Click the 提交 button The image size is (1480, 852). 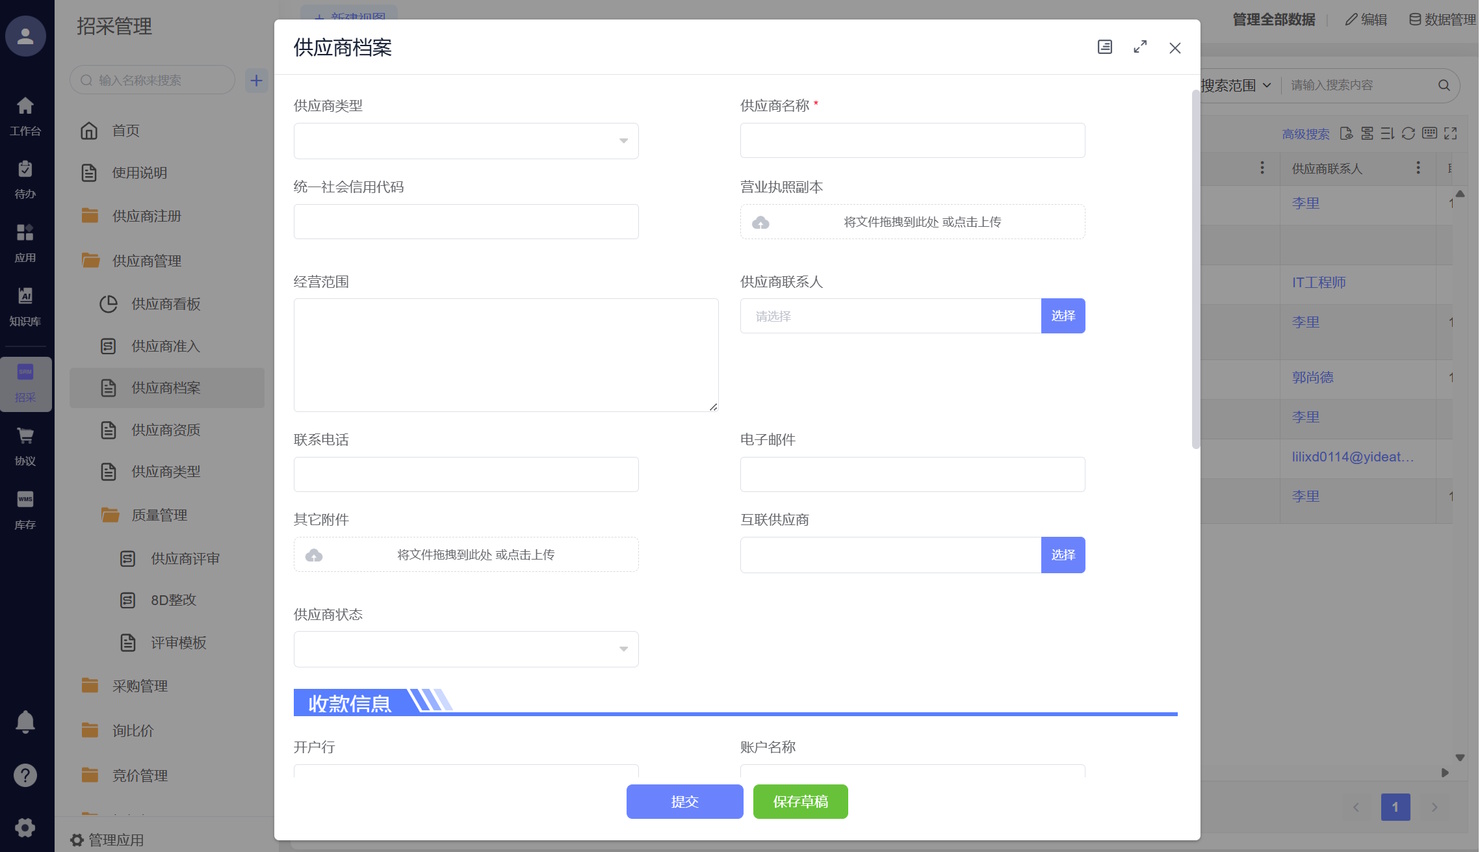684,802
